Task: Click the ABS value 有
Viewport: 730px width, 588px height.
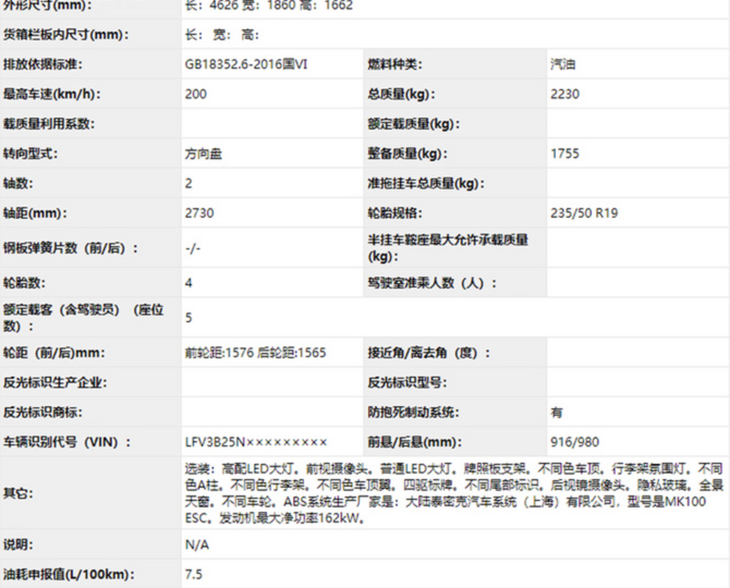Action: [x=556, y=412]
